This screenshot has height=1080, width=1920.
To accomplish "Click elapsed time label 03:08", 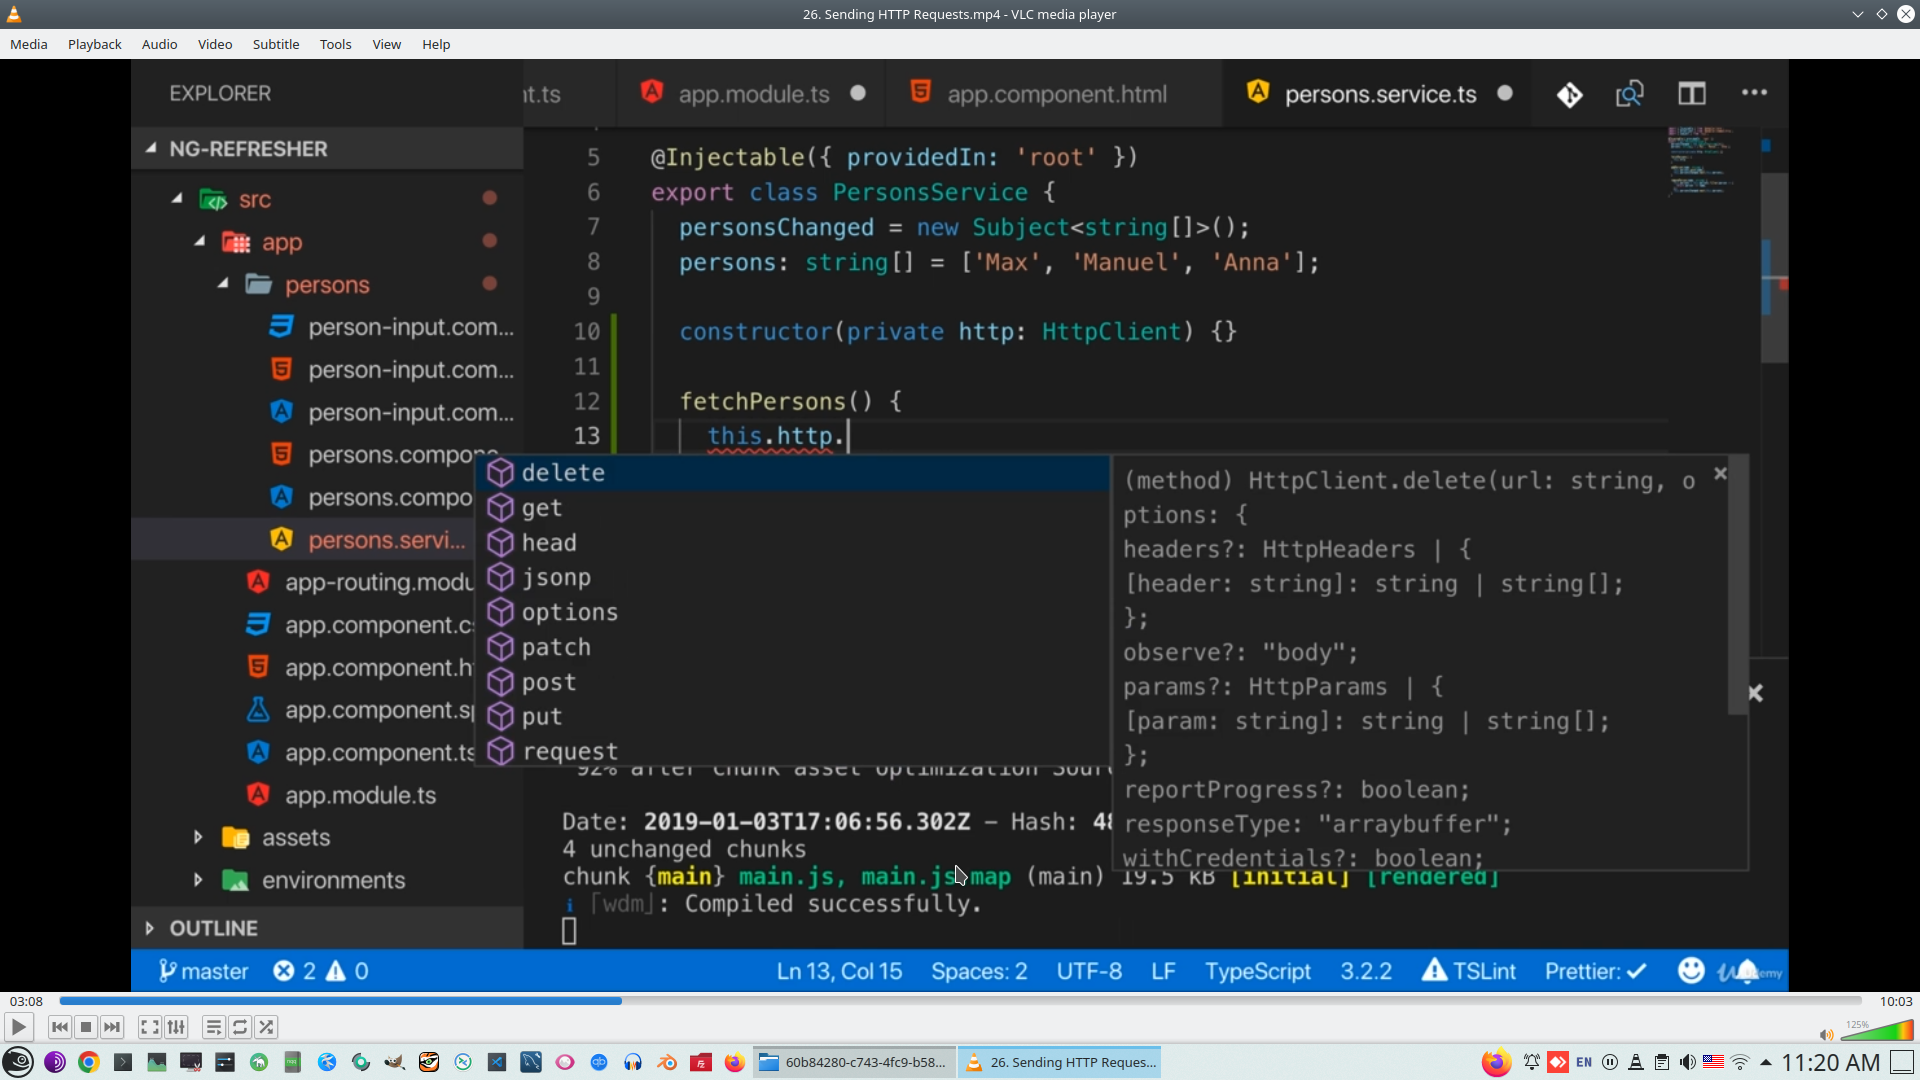I will tap(26, 1001).
